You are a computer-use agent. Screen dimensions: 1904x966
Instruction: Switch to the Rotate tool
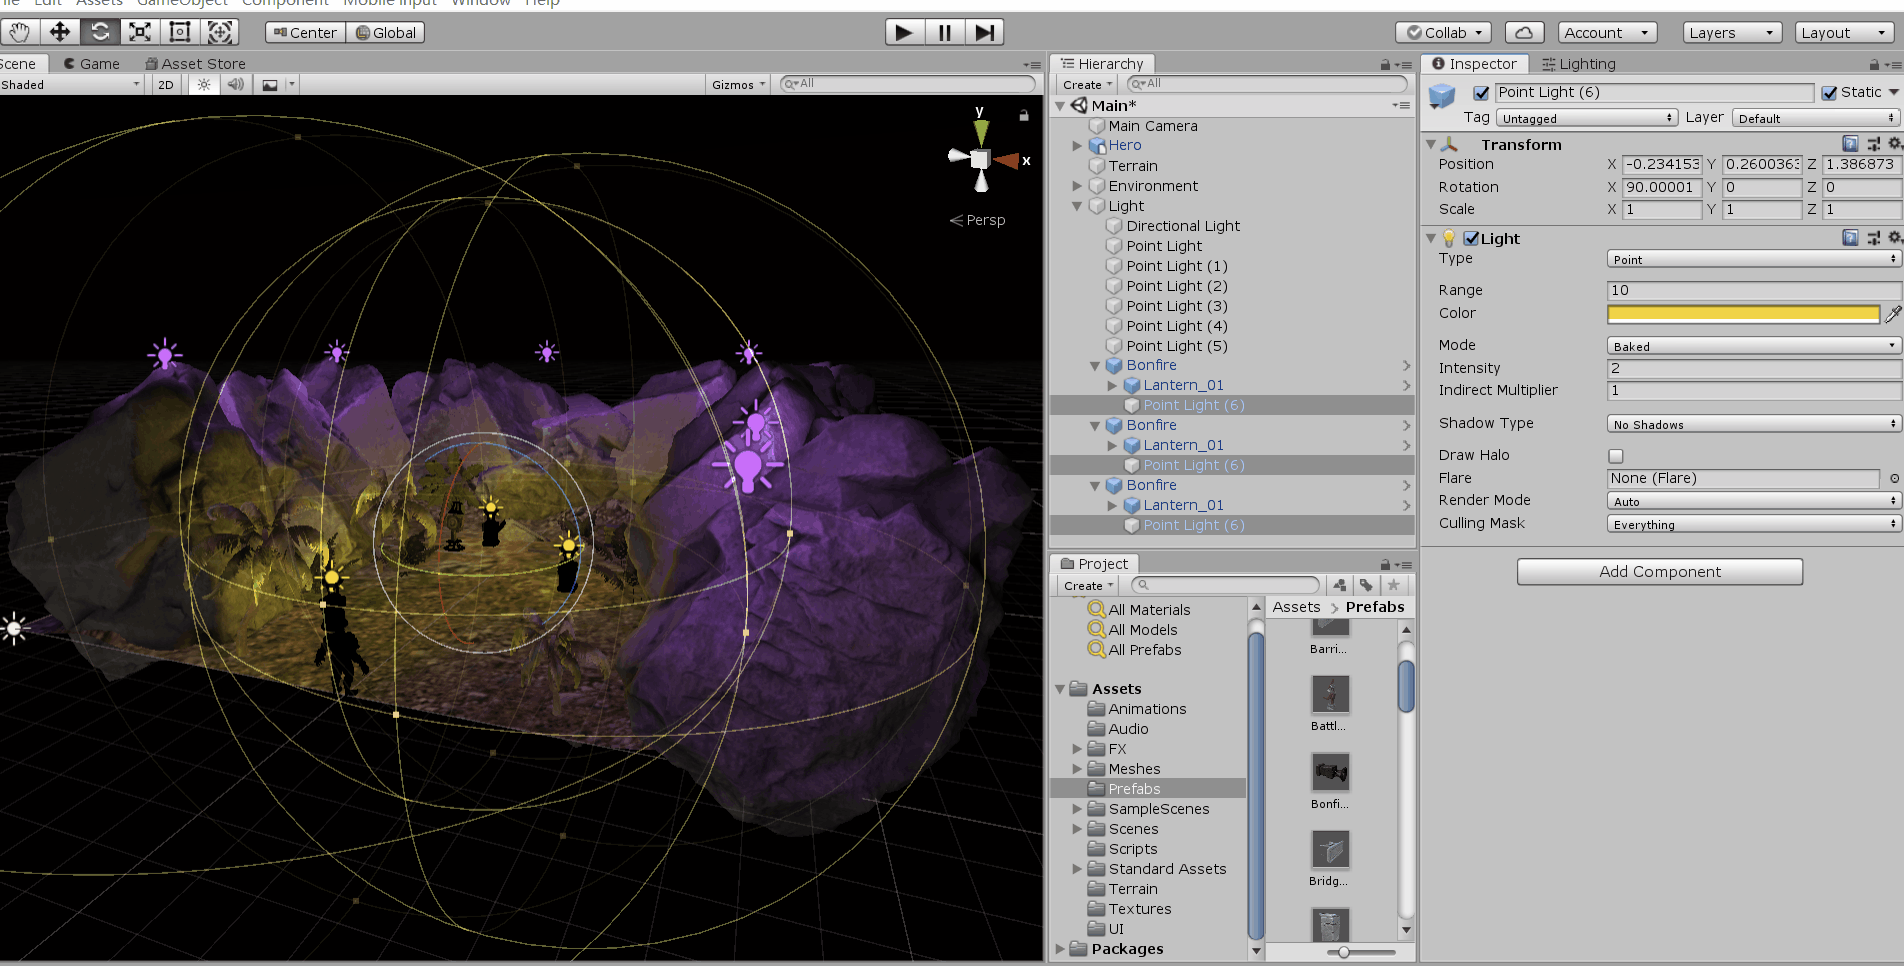coord(99,32)
